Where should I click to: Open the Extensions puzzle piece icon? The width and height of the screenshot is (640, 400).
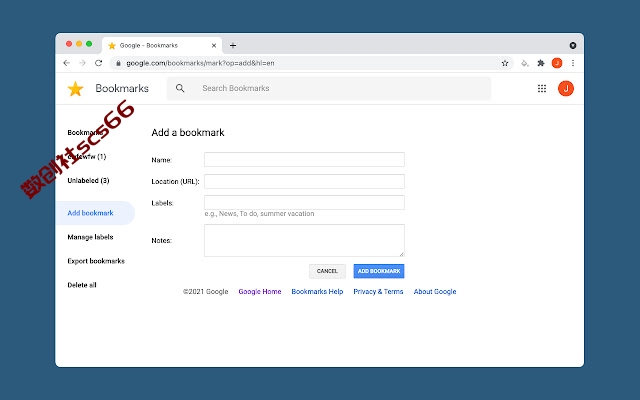tap(541, 63)
